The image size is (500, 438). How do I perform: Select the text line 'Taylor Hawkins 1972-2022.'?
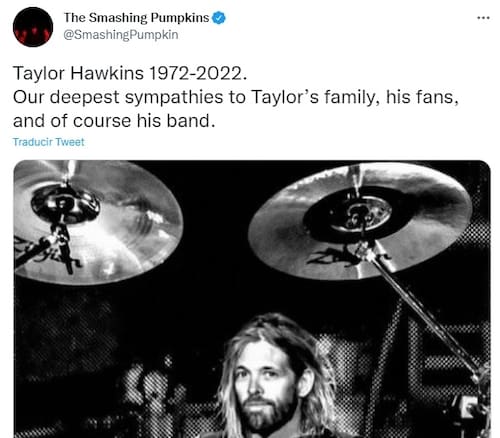[130, 73]
